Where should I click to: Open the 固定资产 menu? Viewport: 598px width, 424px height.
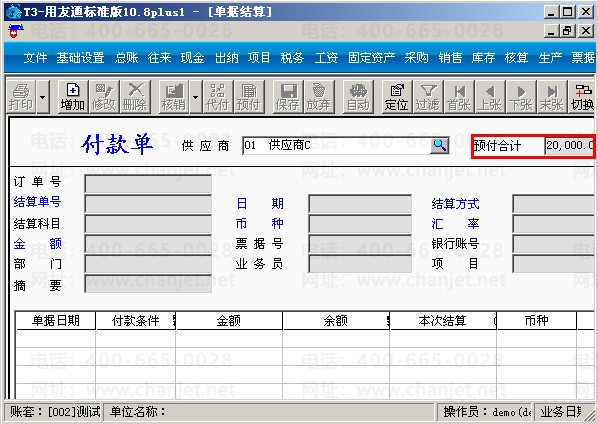[371, 58]
